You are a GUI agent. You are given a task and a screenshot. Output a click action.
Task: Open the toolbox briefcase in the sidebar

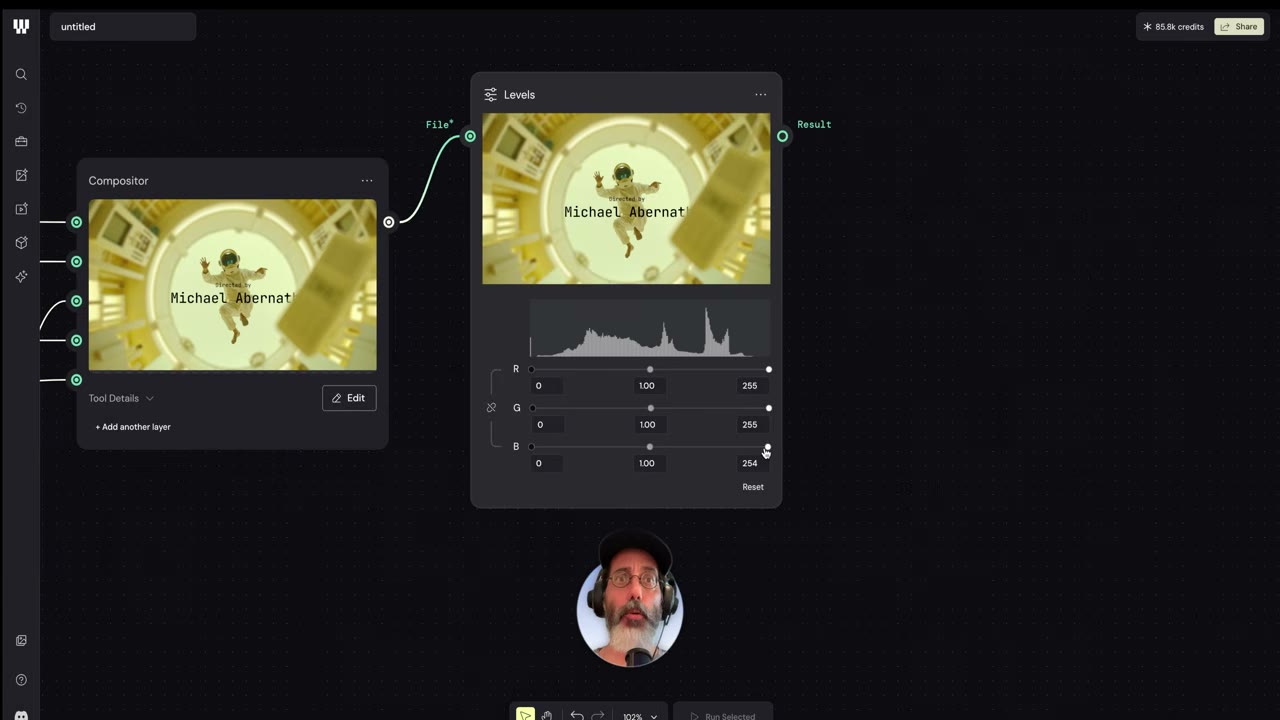21,141
